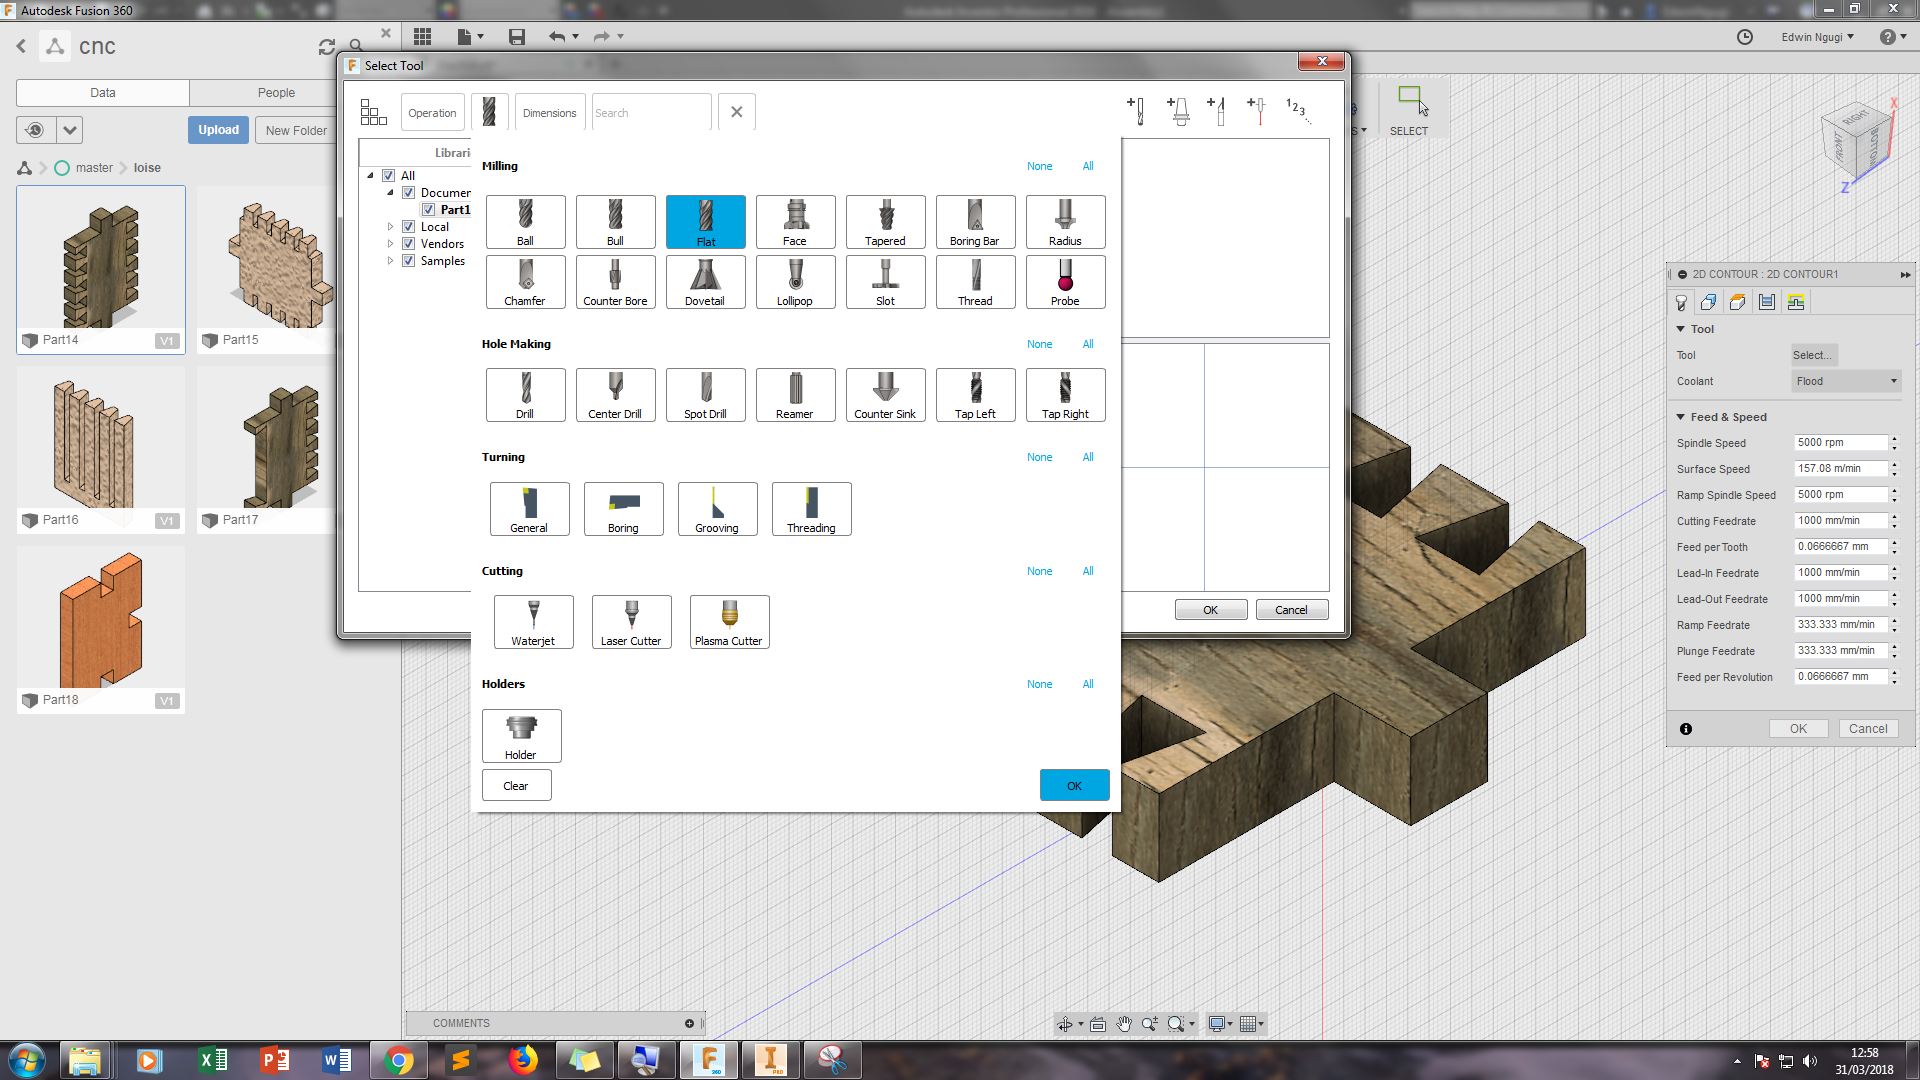Image resolution: width=1920 pixels, height=1080 pixels.
Task: Select the Ball mill tool type
Action: coord(525,222)
